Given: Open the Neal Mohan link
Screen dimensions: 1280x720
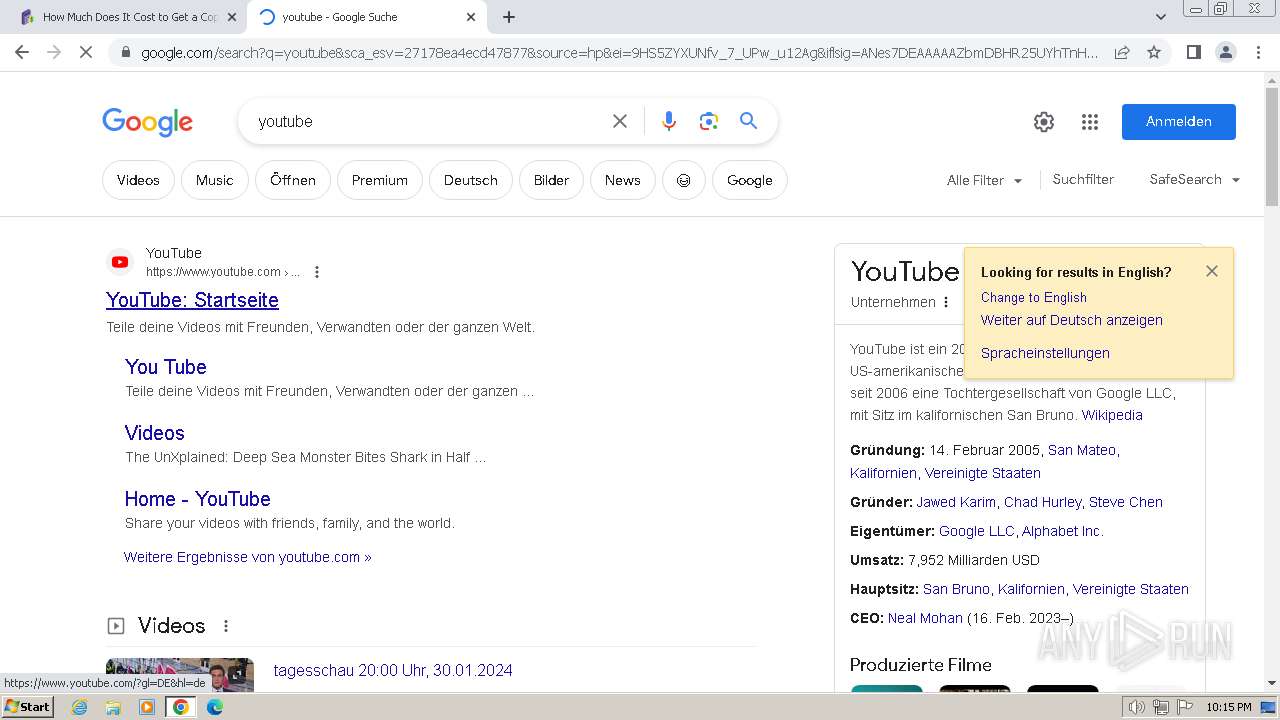Looking at the screenshot, I should tap(925, 618).
